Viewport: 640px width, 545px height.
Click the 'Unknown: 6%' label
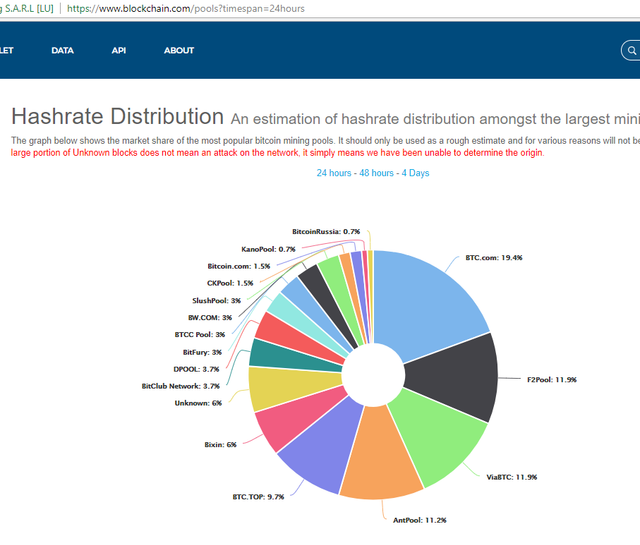tap(198, 403)
